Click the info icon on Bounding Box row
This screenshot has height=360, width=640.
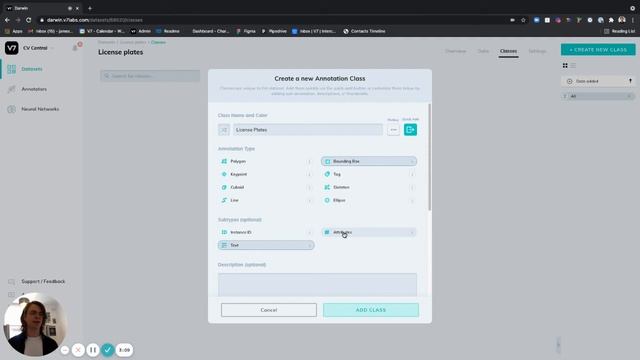click(412, 161)
